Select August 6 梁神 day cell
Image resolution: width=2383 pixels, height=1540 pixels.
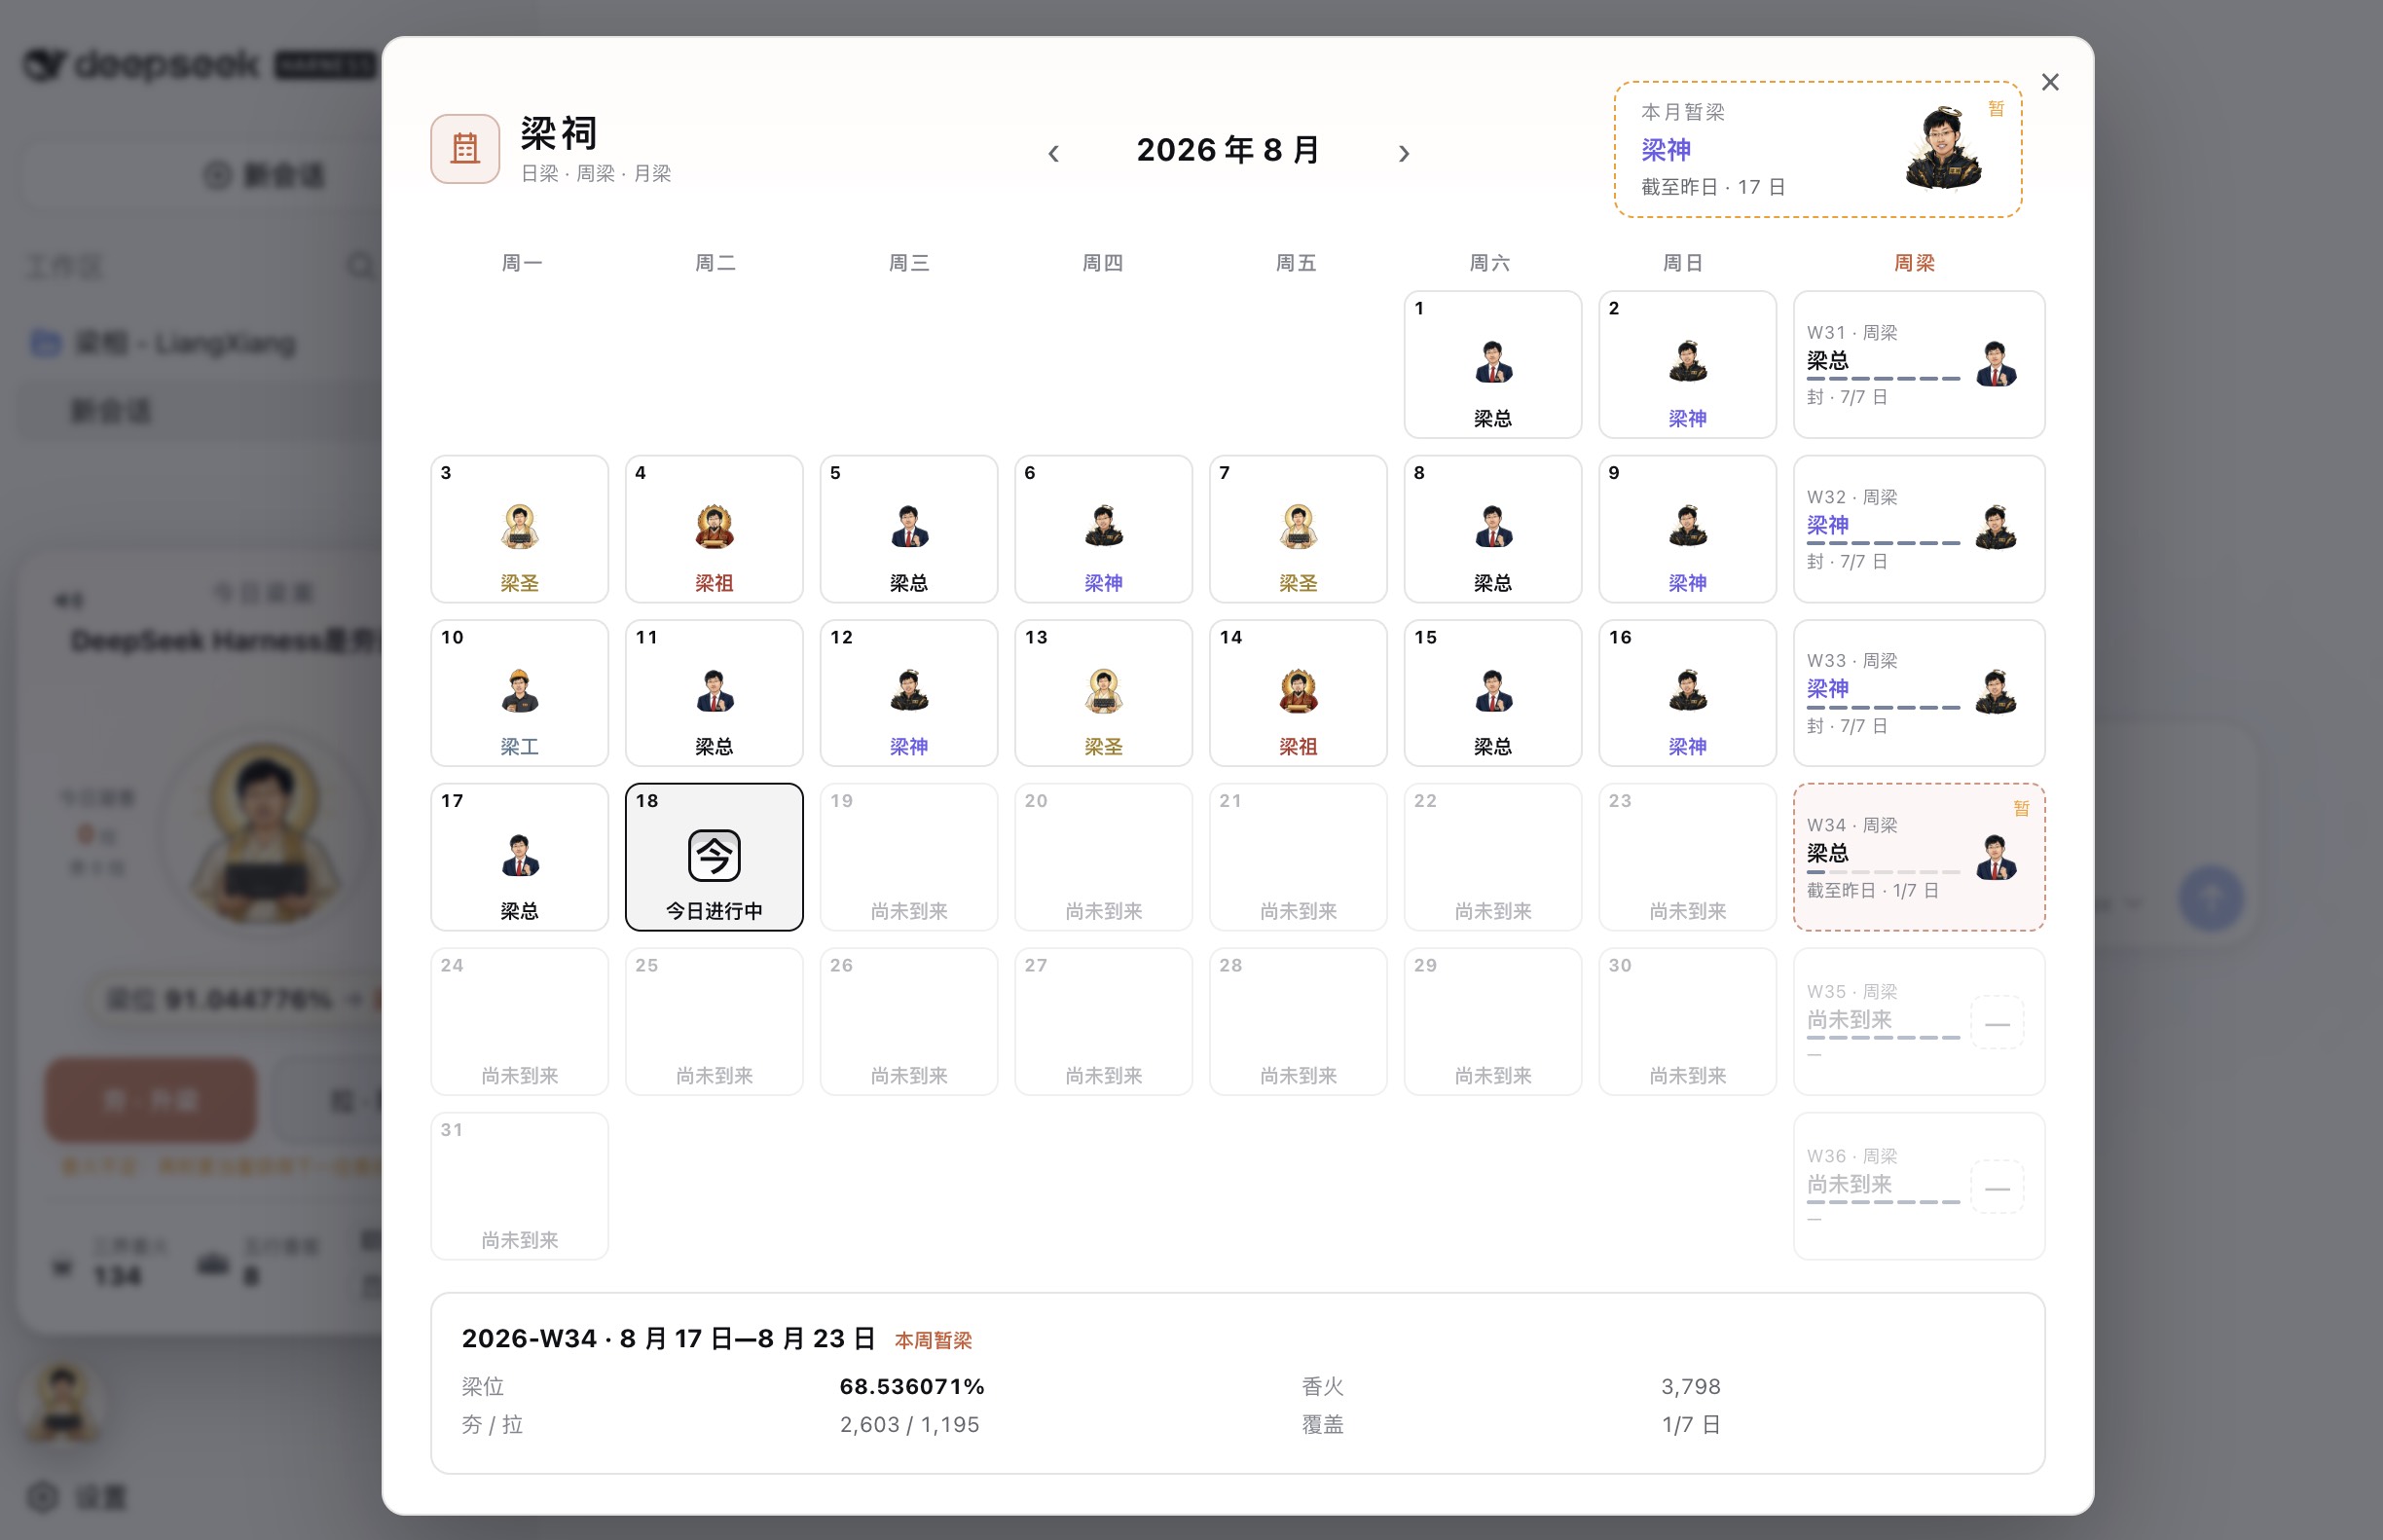1104,529
